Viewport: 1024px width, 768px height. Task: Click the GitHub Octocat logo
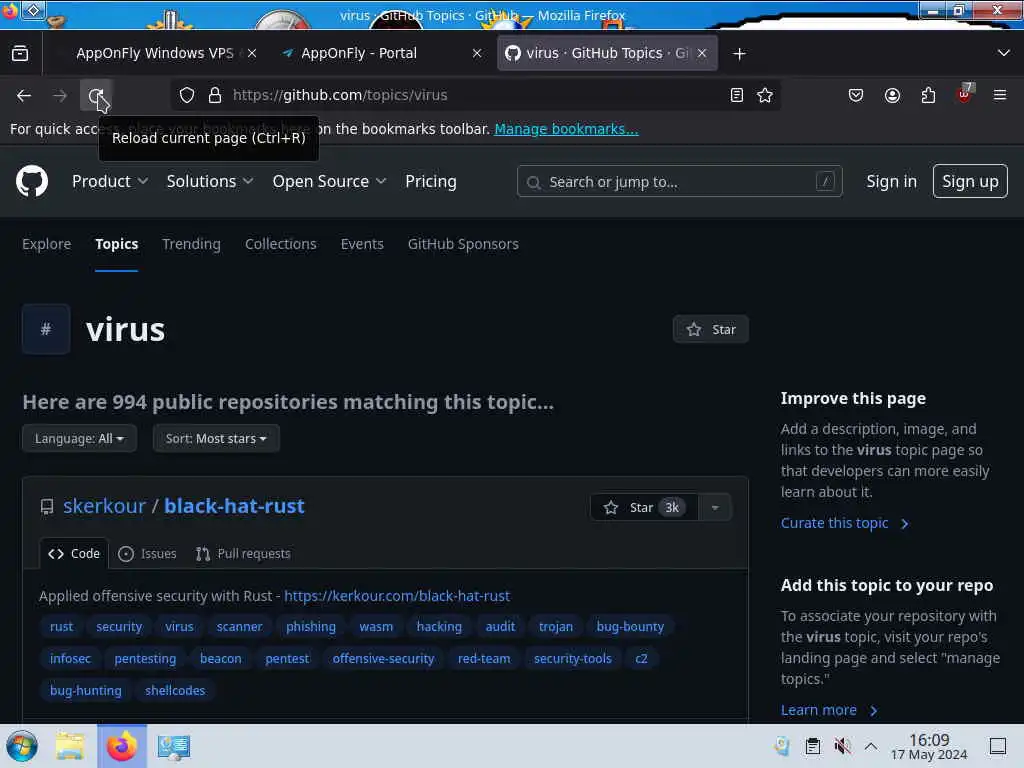click(32, 181)
